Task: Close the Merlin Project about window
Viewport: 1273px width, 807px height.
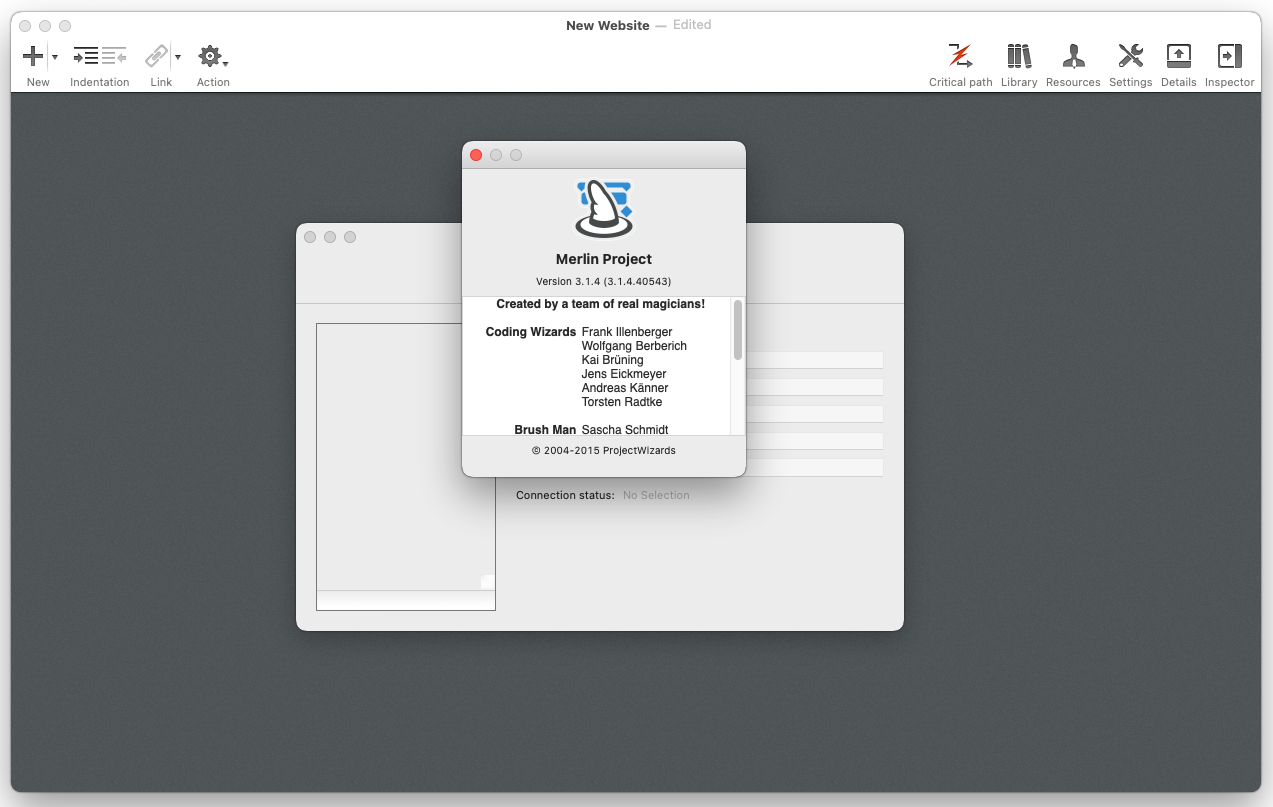Action: pyautogui.click(x=476, y=155)
